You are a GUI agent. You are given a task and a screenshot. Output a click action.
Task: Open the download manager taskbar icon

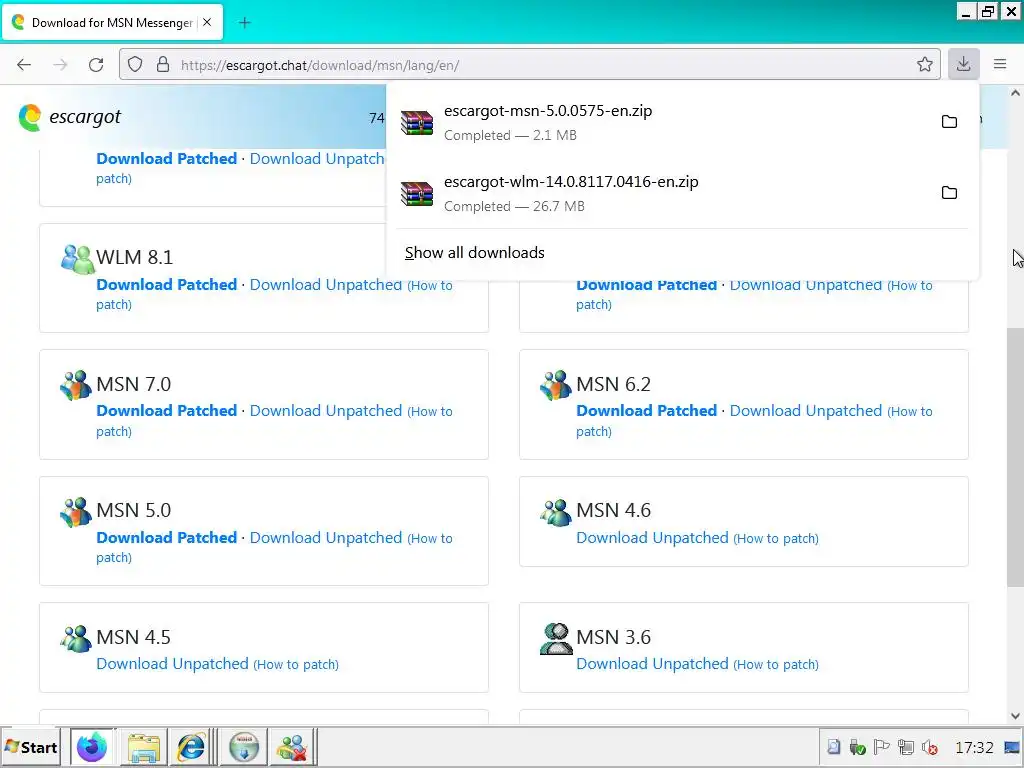[x=244, y=748]
